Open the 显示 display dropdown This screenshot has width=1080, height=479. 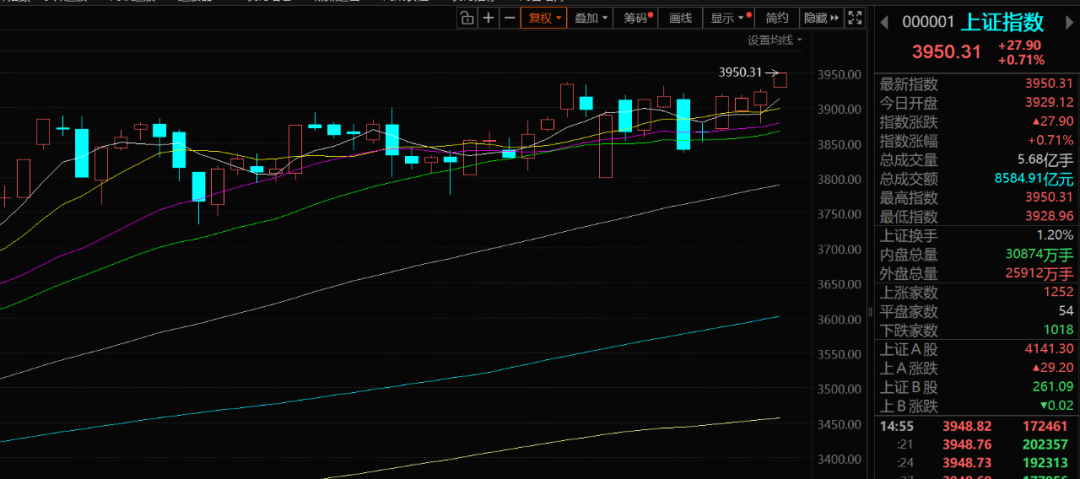click(728, 18)
